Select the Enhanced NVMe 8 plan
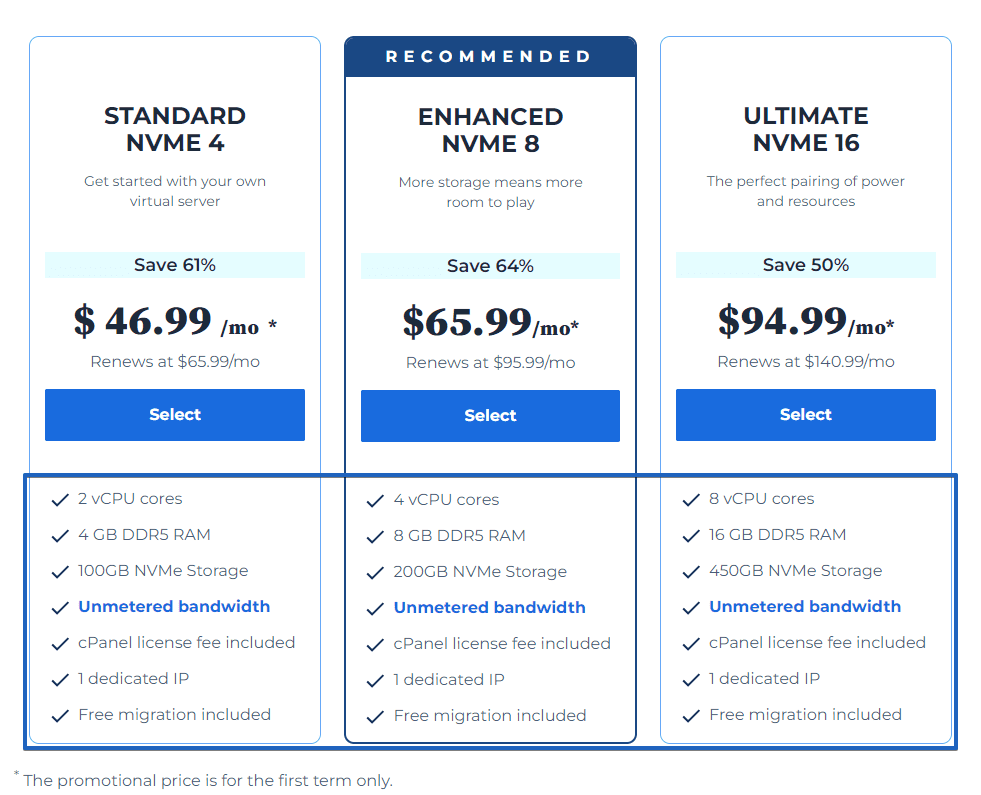 point(490,416)
